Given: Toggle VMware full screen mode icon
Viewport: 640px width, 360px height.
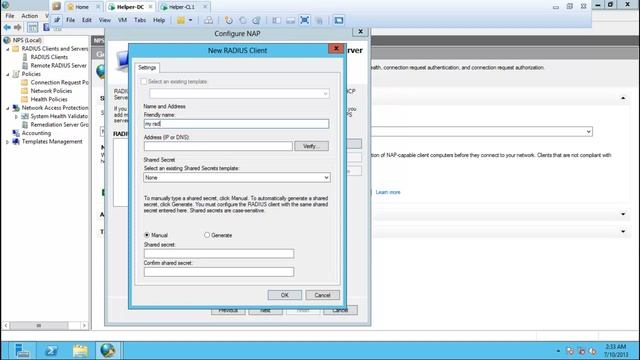Looking at the screenshot, I should [304, 20].
